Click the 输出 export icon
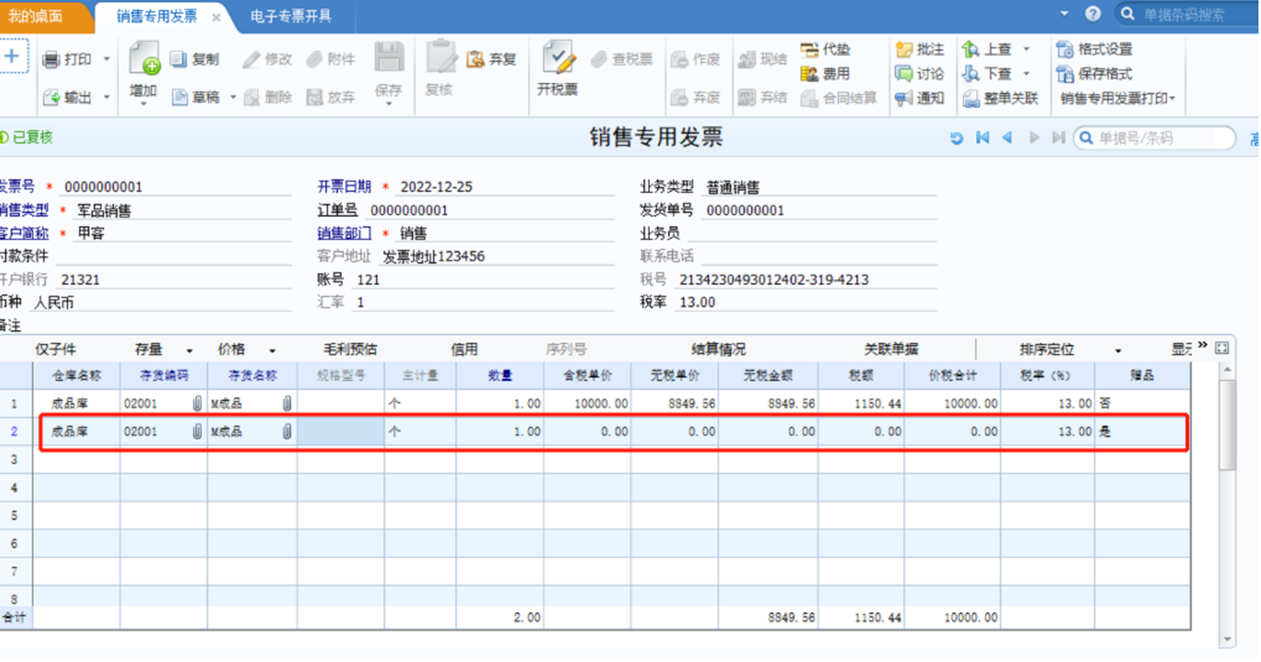Screen dimensions: 1261x662 [x=51, y=97]
